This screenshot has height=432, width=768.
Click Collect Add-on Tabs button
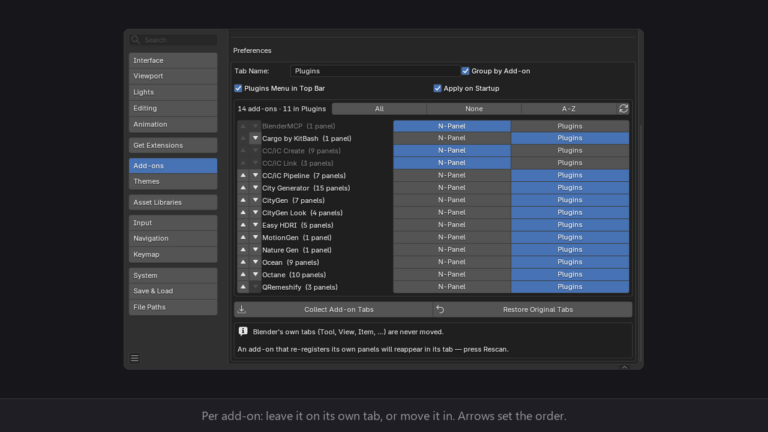(x=334, y=310)
